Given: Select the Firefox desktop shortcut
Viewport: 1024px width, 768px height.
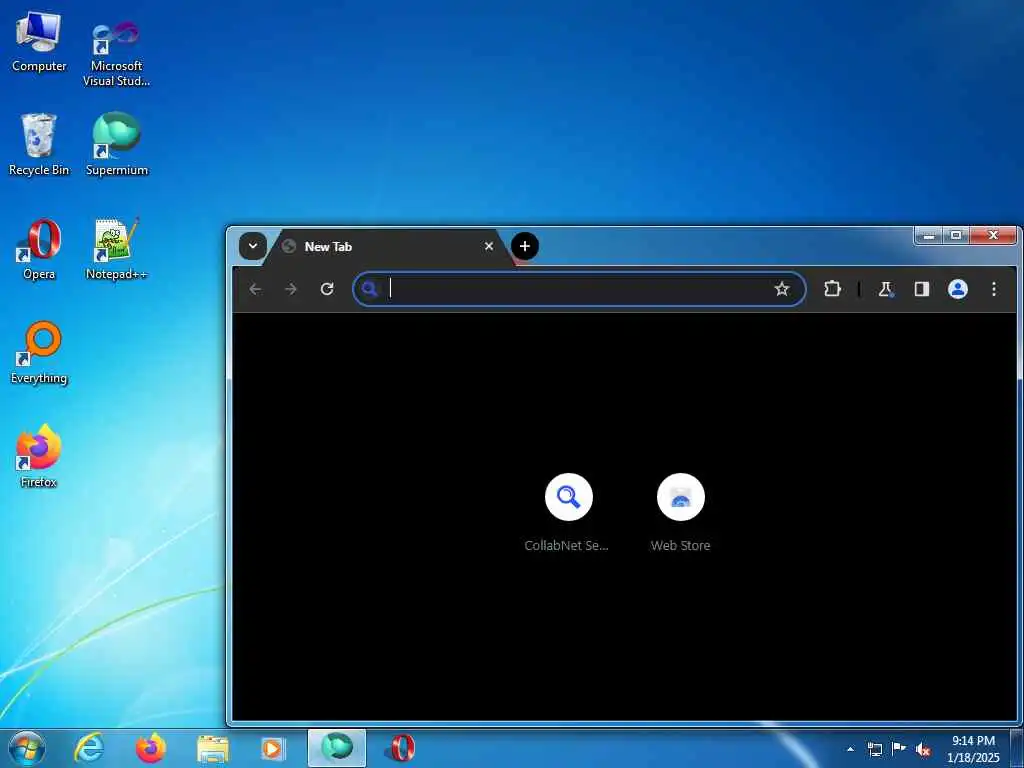Looking at the screenshot, I should [39, 456].
